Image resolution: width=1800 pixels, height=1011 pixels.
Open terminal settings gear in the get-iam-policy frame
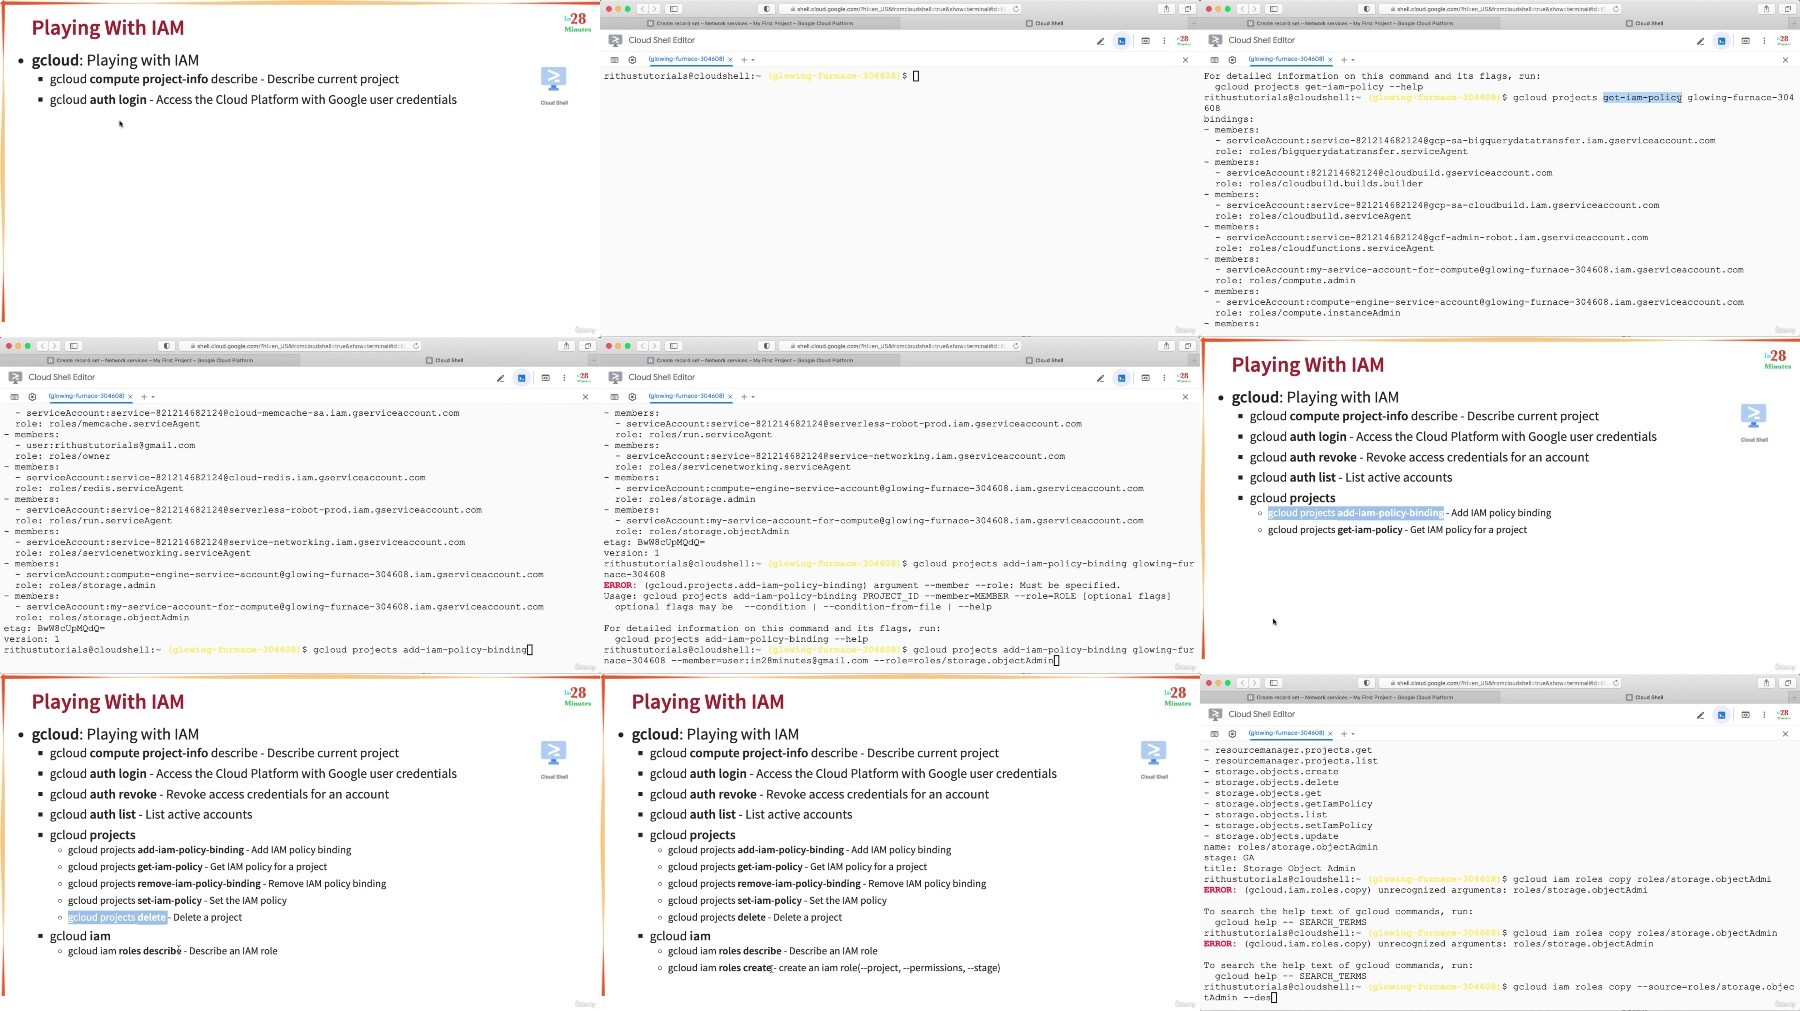tap(1232, 60)
